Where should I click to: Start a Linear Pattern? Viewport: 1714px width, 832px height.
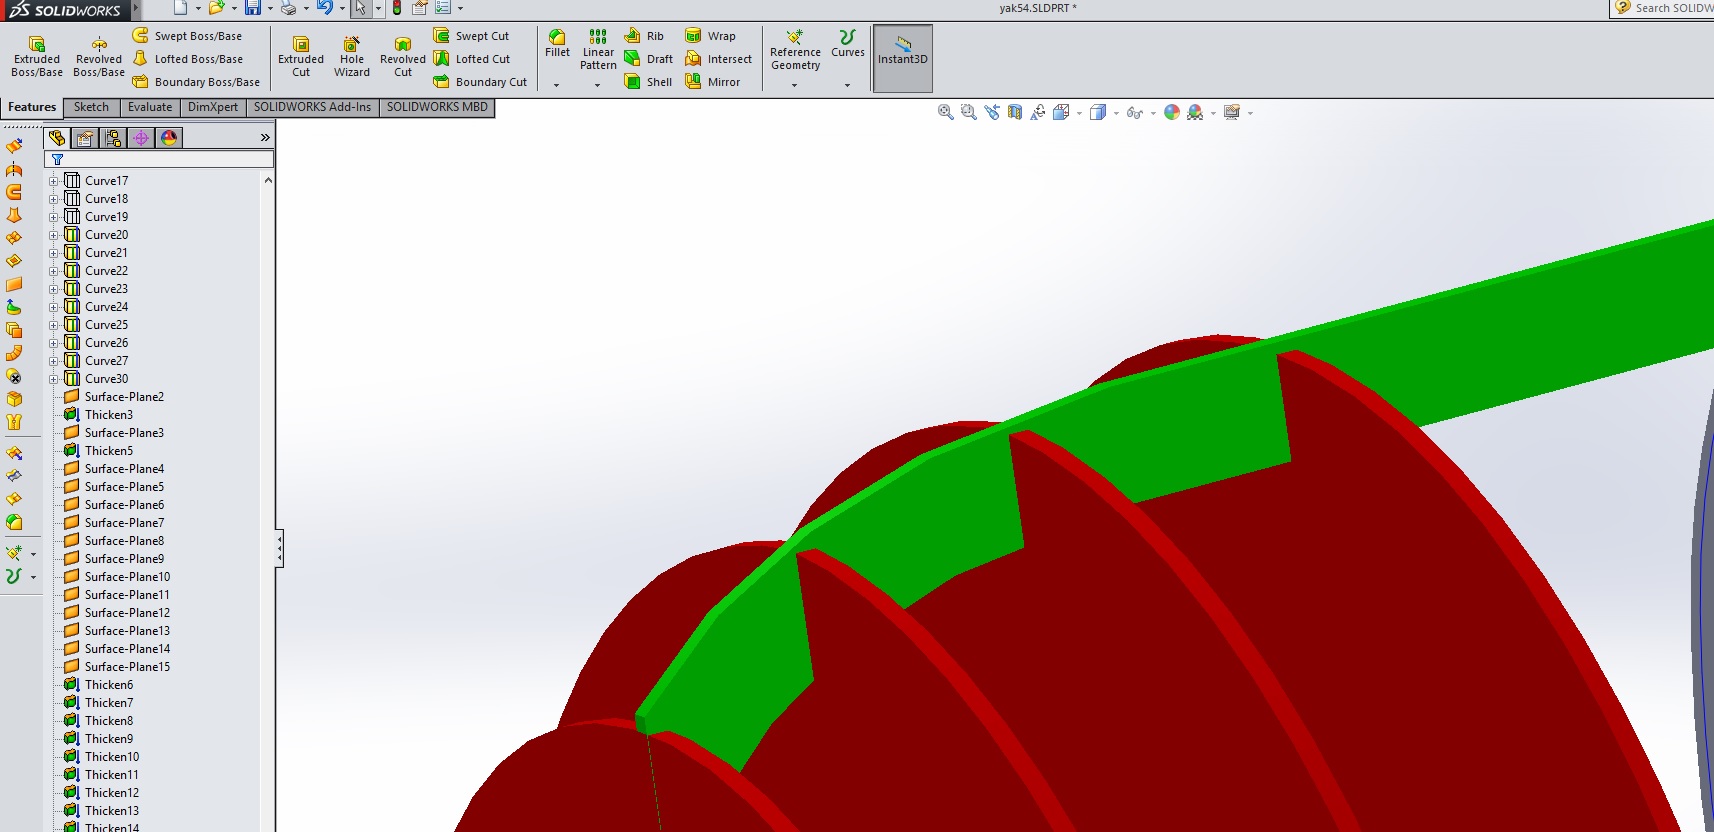tap(598, 50)
